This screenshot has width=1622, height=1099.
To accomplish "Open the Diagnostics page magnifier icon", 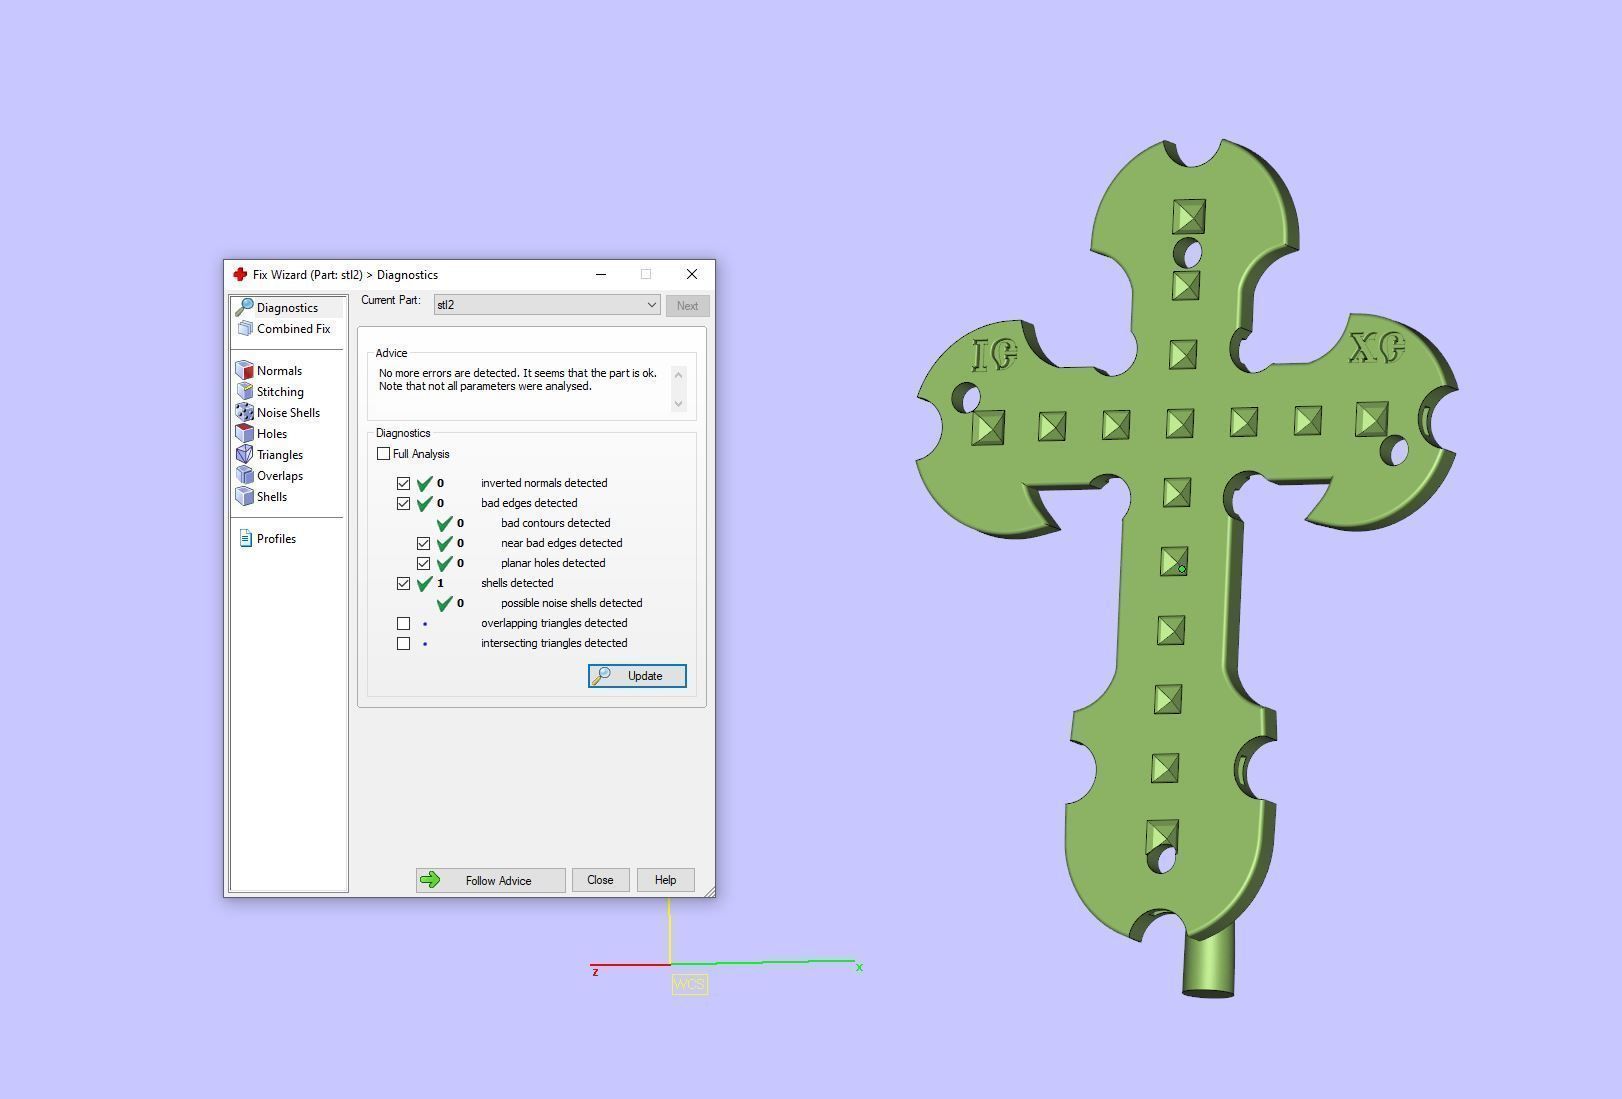I will [x=244, y=307].
